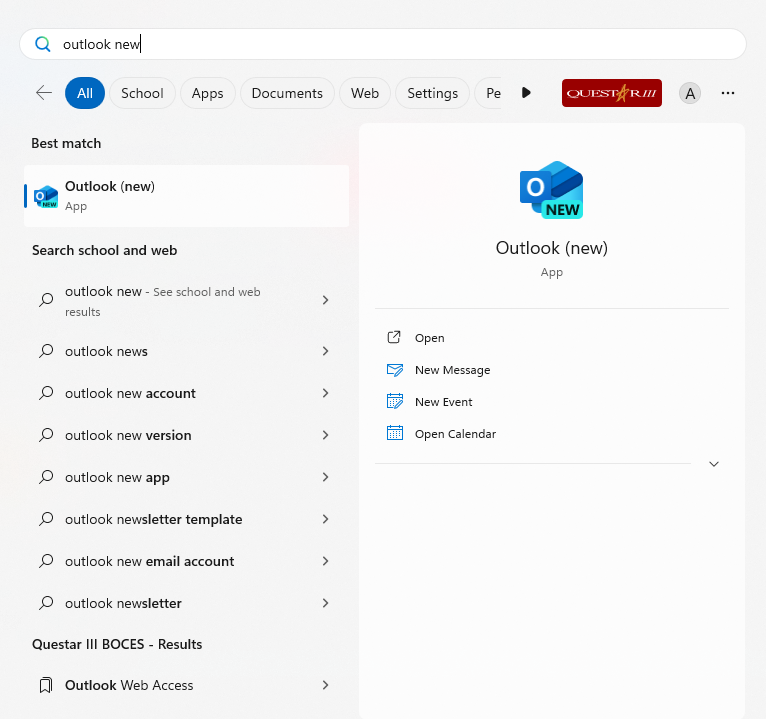
Task: Switch to the Apps filter tab
Action: tap(208, 93)
